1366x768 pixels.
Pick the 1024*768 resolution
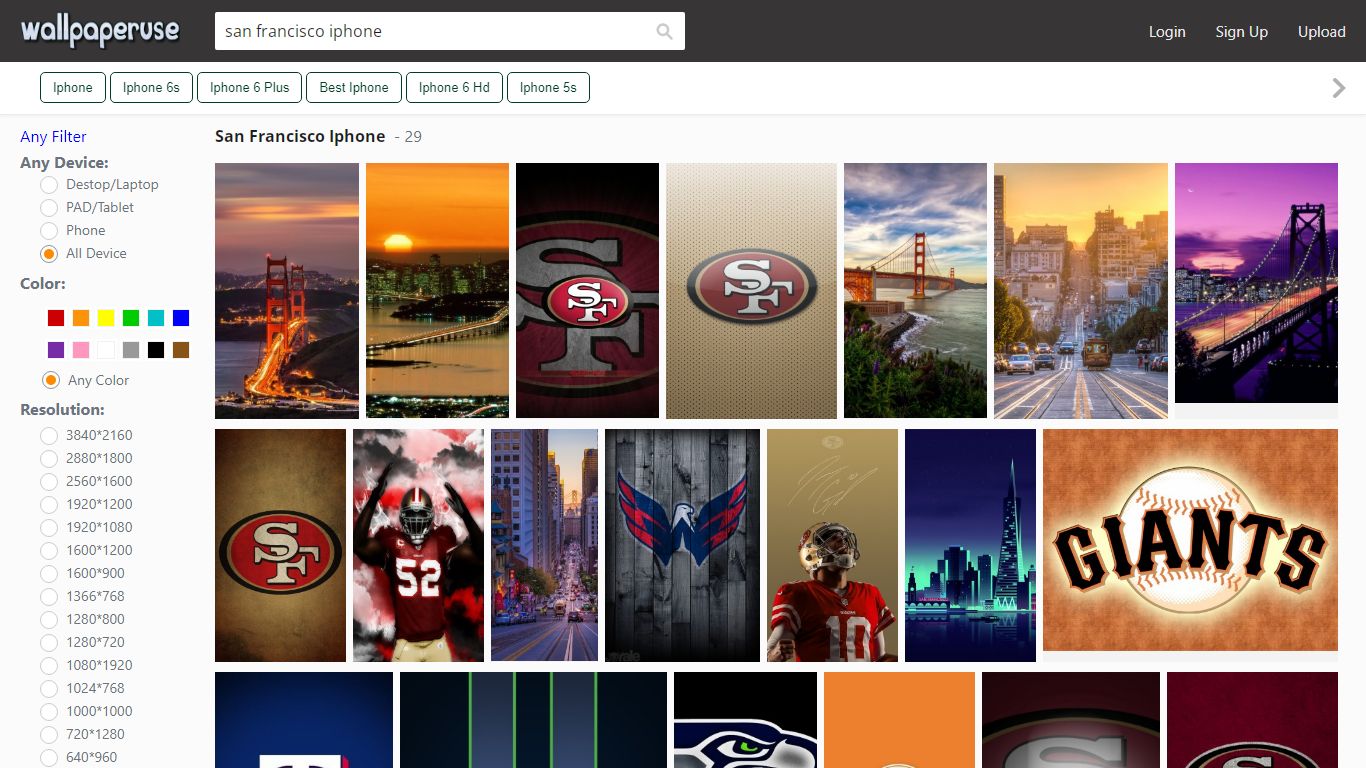coord(49,688)
